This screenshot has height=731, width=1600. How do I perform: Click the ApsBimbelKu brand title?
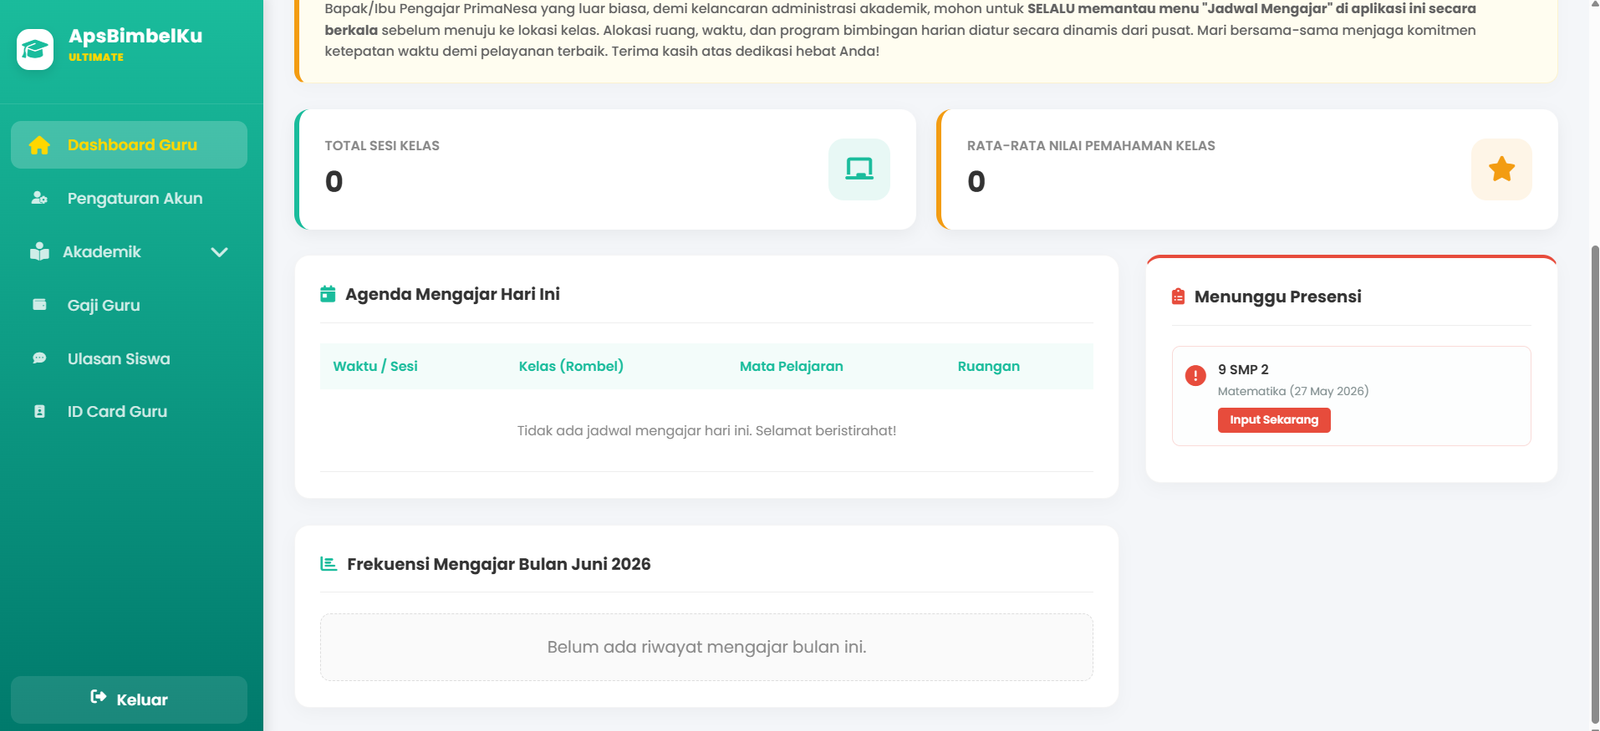pos(135,36)
